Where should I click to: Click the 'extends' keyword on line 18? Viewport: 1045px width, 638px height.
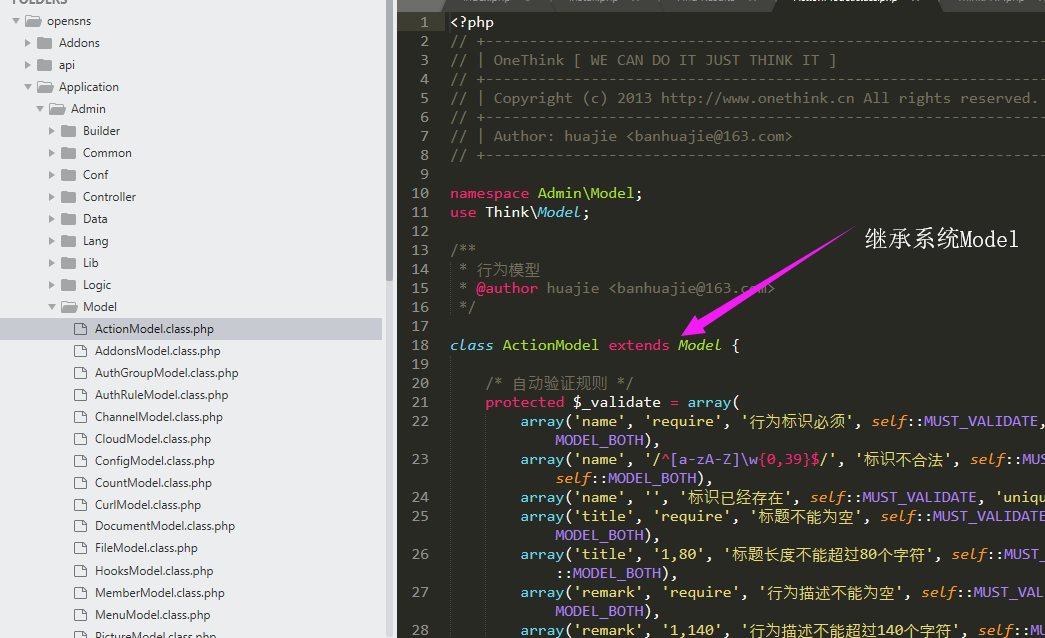tap(638, 345)
